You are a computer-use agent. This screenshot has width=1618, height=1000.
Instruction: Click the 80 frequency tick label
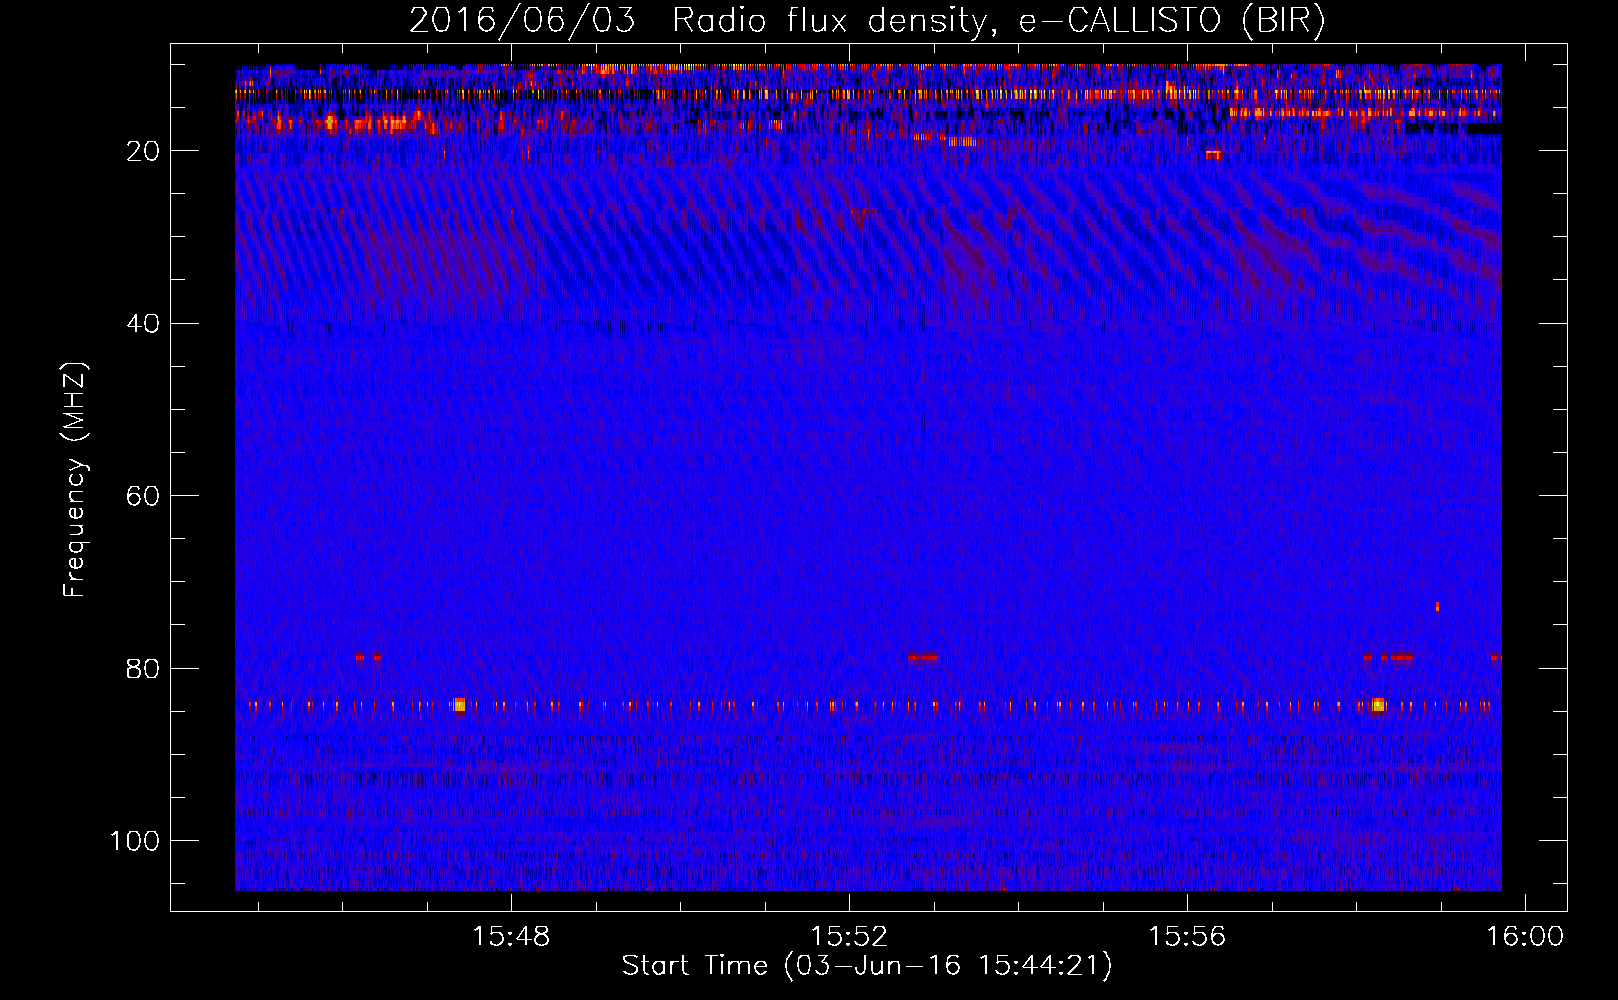tap(144, 668)
